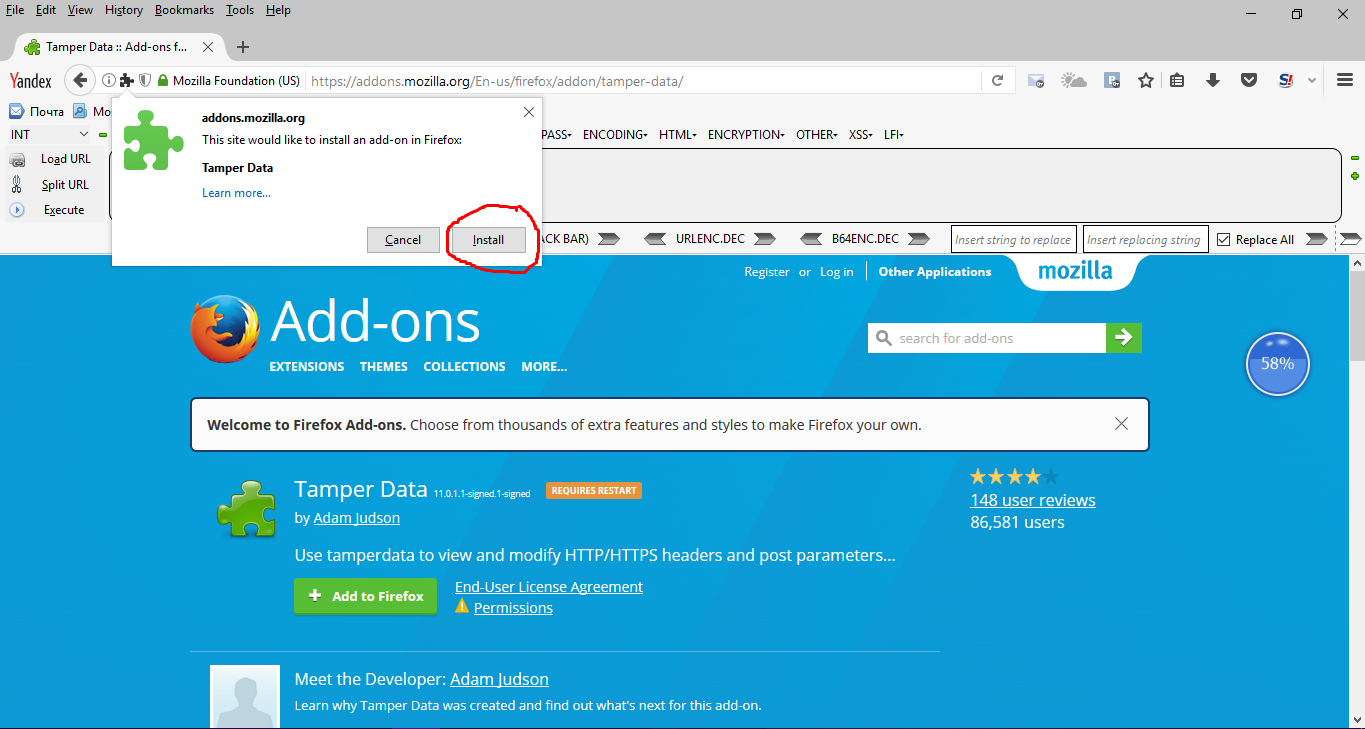Click the Load URL icon in HackBar
This screenshot has width=1365, height=729.
pyautogui.click(x=18, y=158)
